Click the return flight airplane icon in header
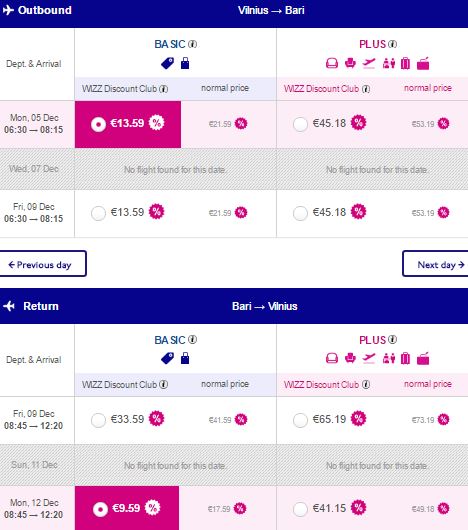 pos(9,306)
